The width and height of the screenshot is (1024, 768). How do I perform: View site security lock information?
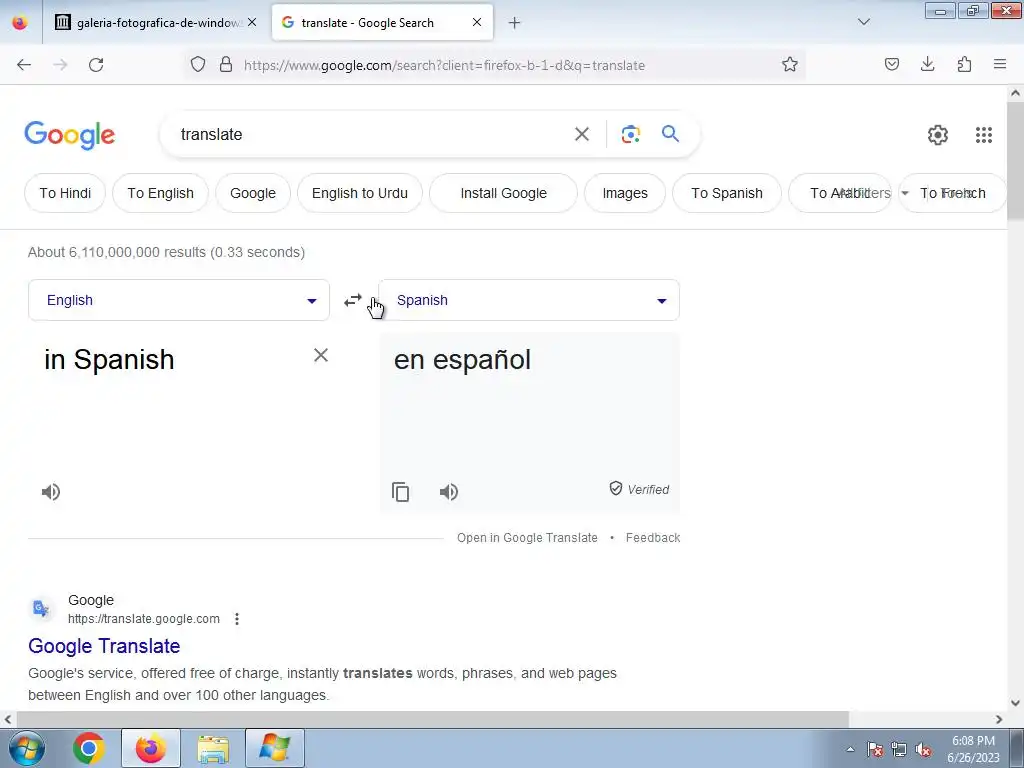pos(226,65)
